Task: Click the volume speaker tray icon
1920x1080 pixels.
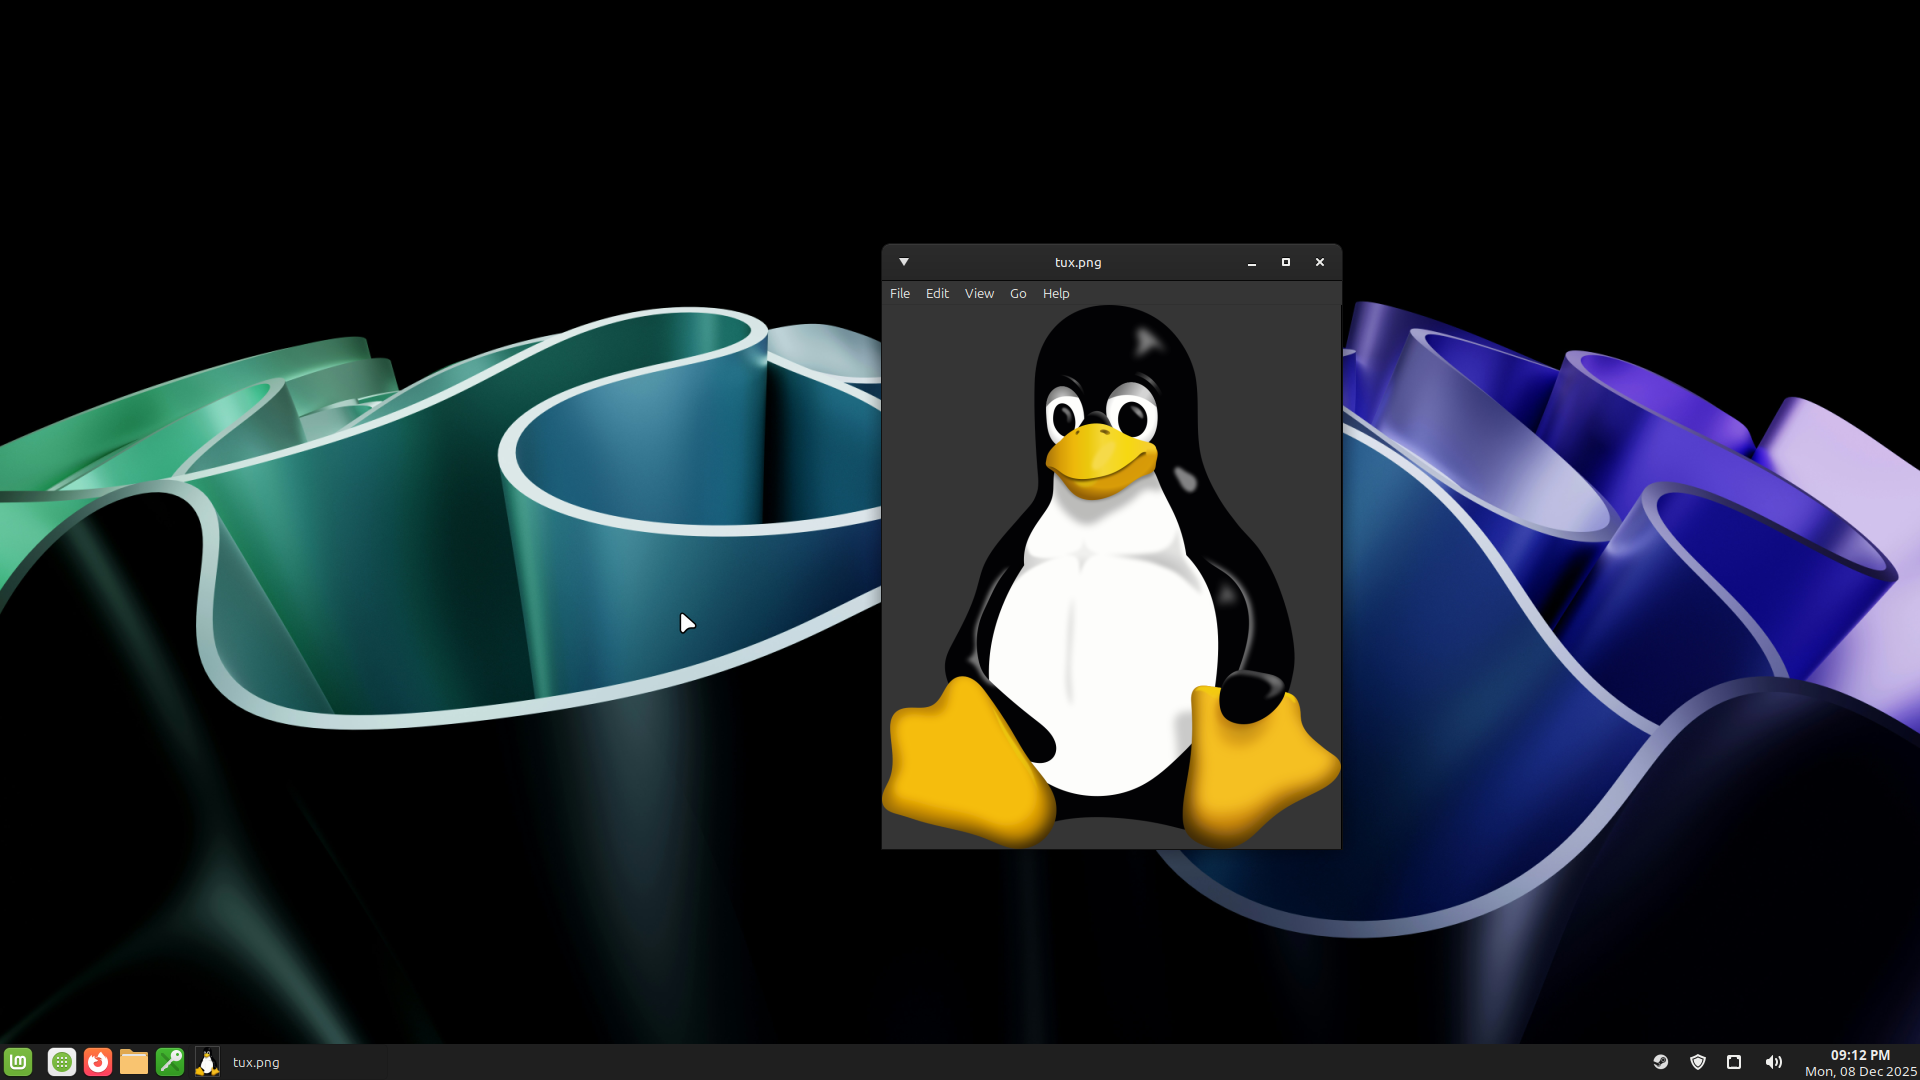Action: (1773, 1062)
